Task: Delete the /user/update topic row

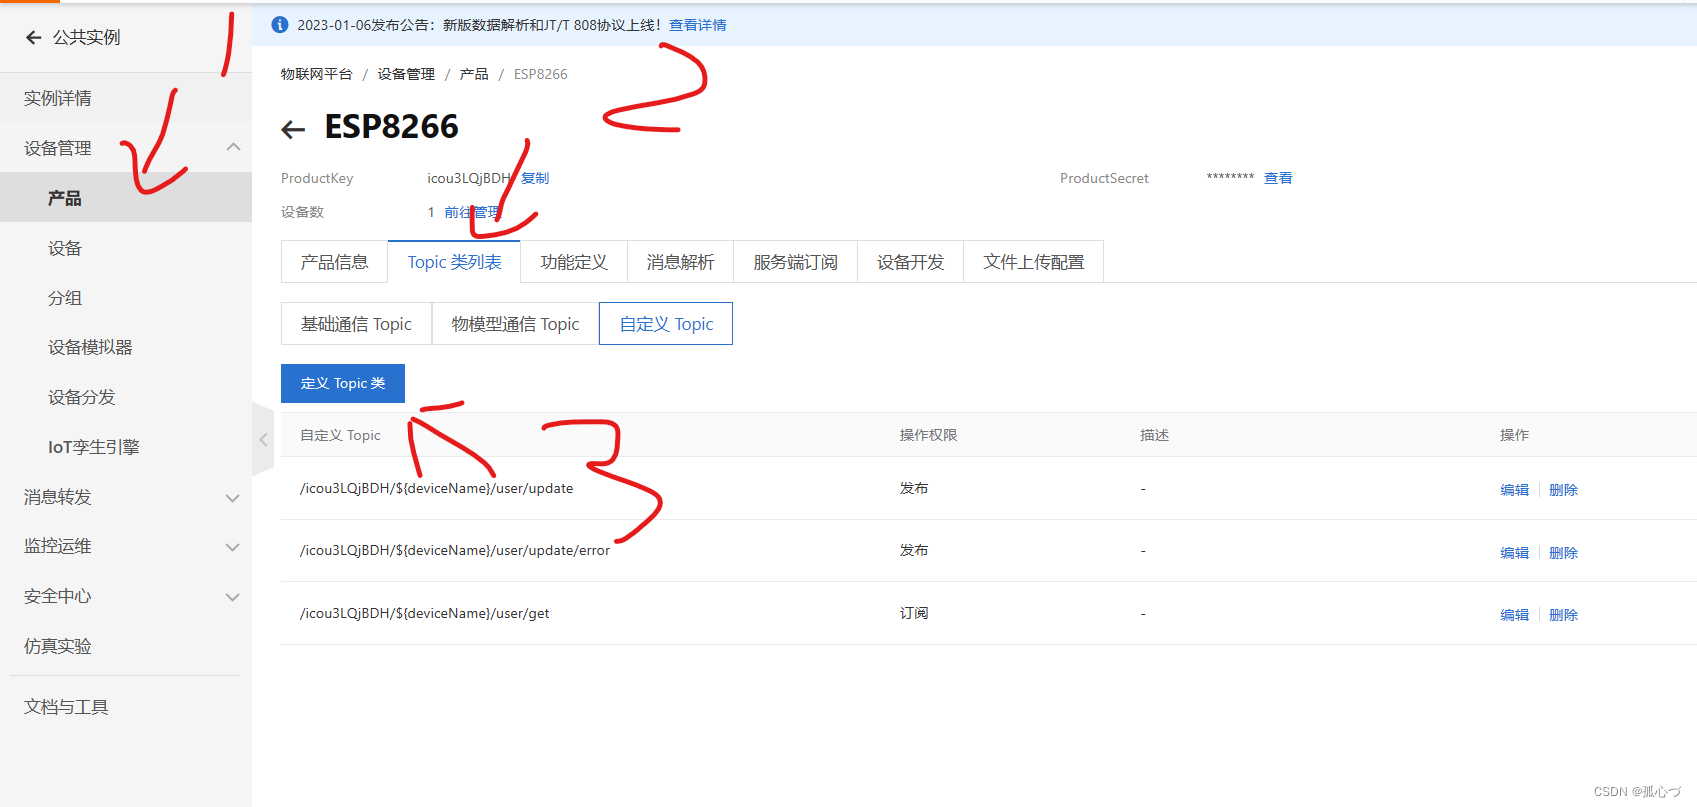Action: click(x=1563, y=490)
